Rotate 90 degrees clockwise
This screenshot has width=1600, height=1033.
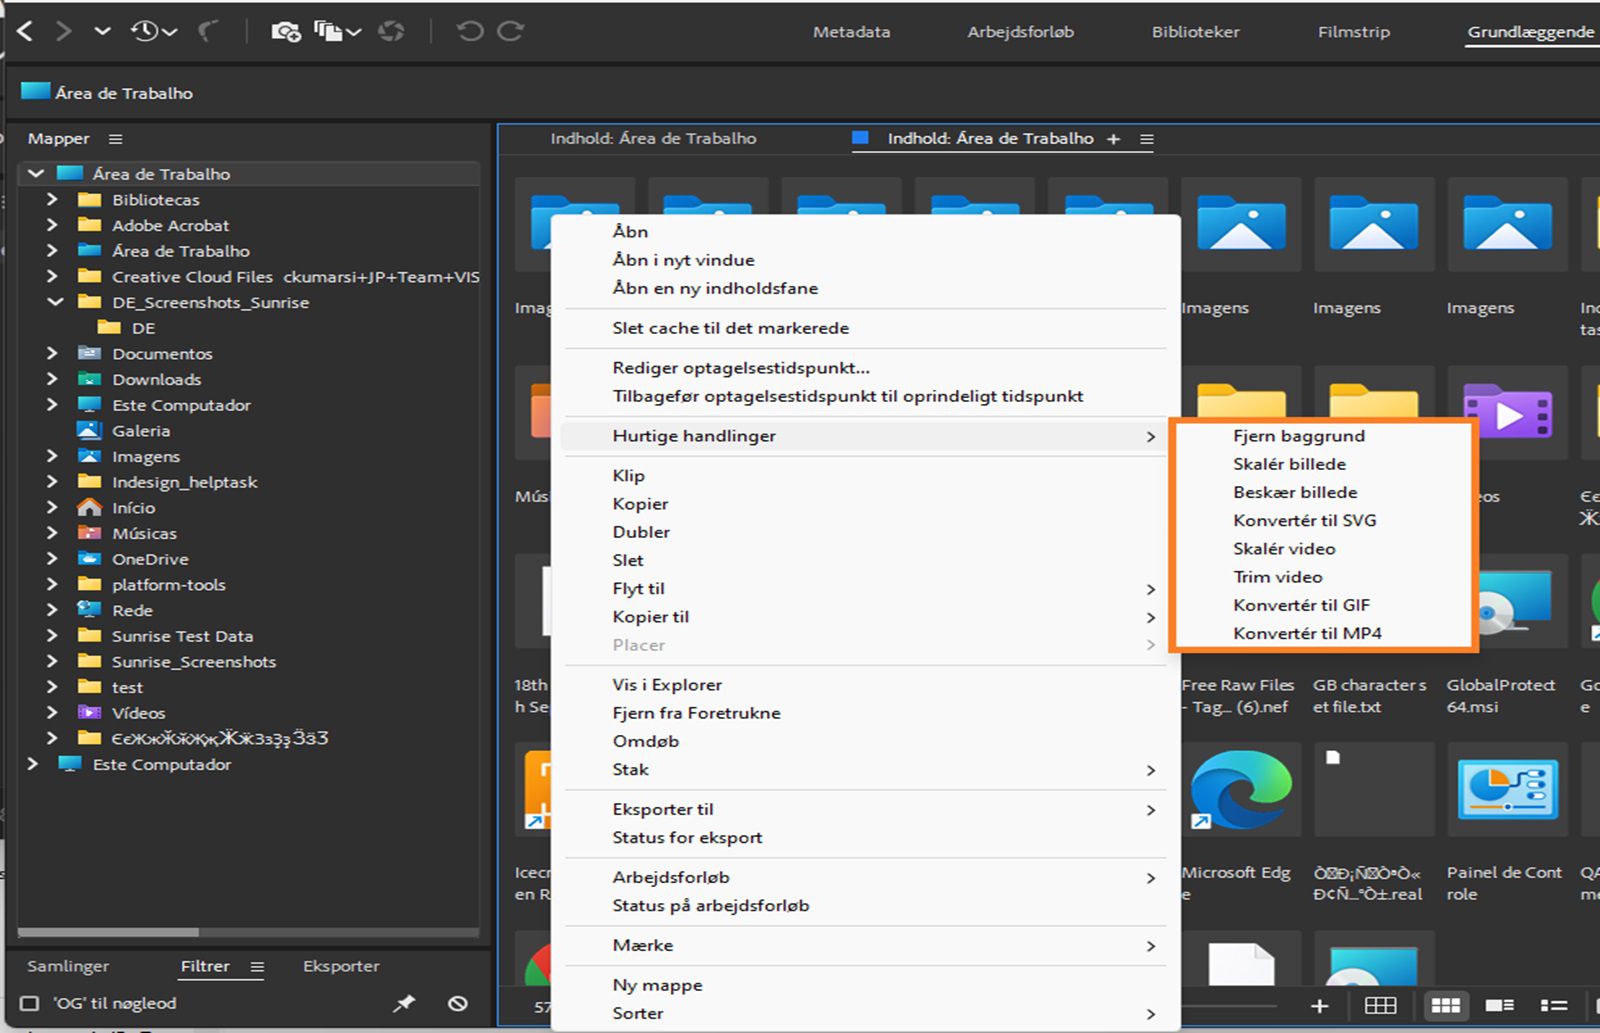(511, 31)
